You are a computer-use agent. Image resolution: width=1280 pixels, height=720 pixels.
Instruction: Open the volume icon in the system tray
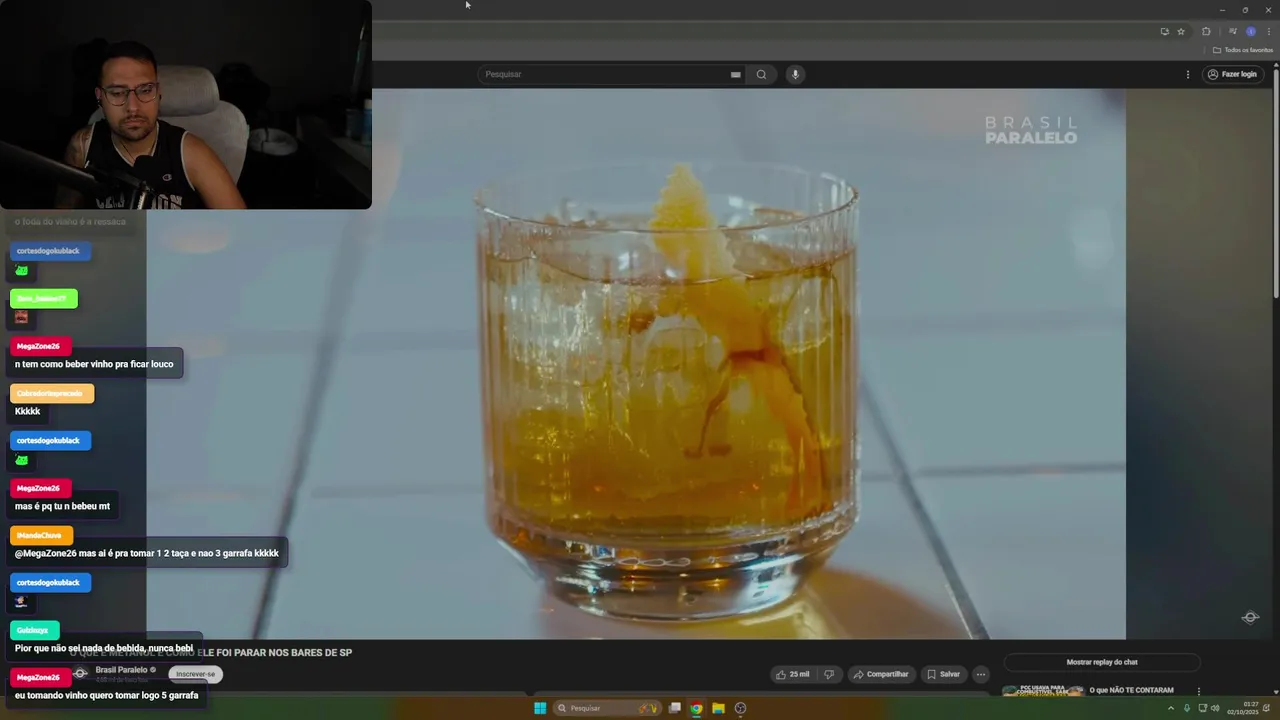coord(1215,708)
